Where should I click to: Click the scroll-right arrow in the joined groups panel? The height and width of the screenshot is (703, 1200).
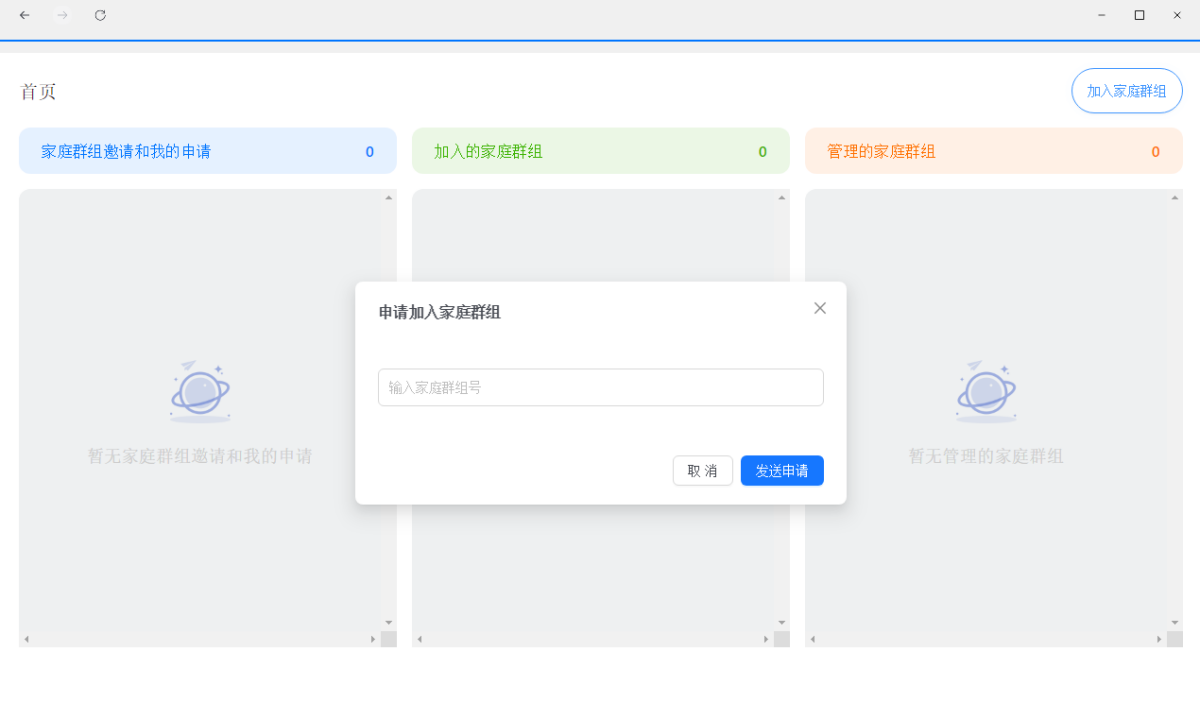tap(766, 639)
